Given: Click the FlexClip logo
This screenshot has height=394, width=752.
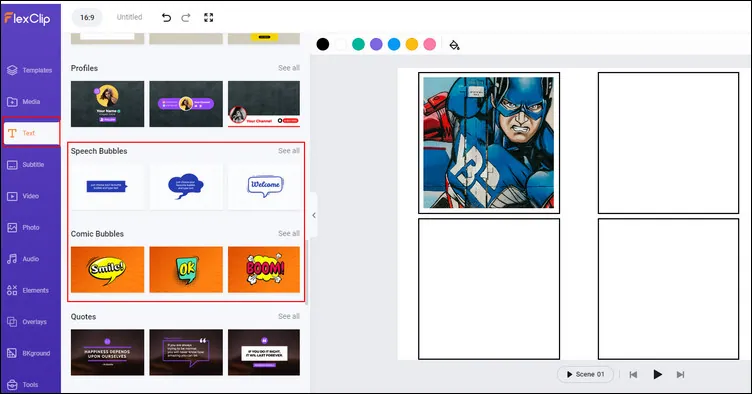Looking at the screenshot, I should point(27,19).
